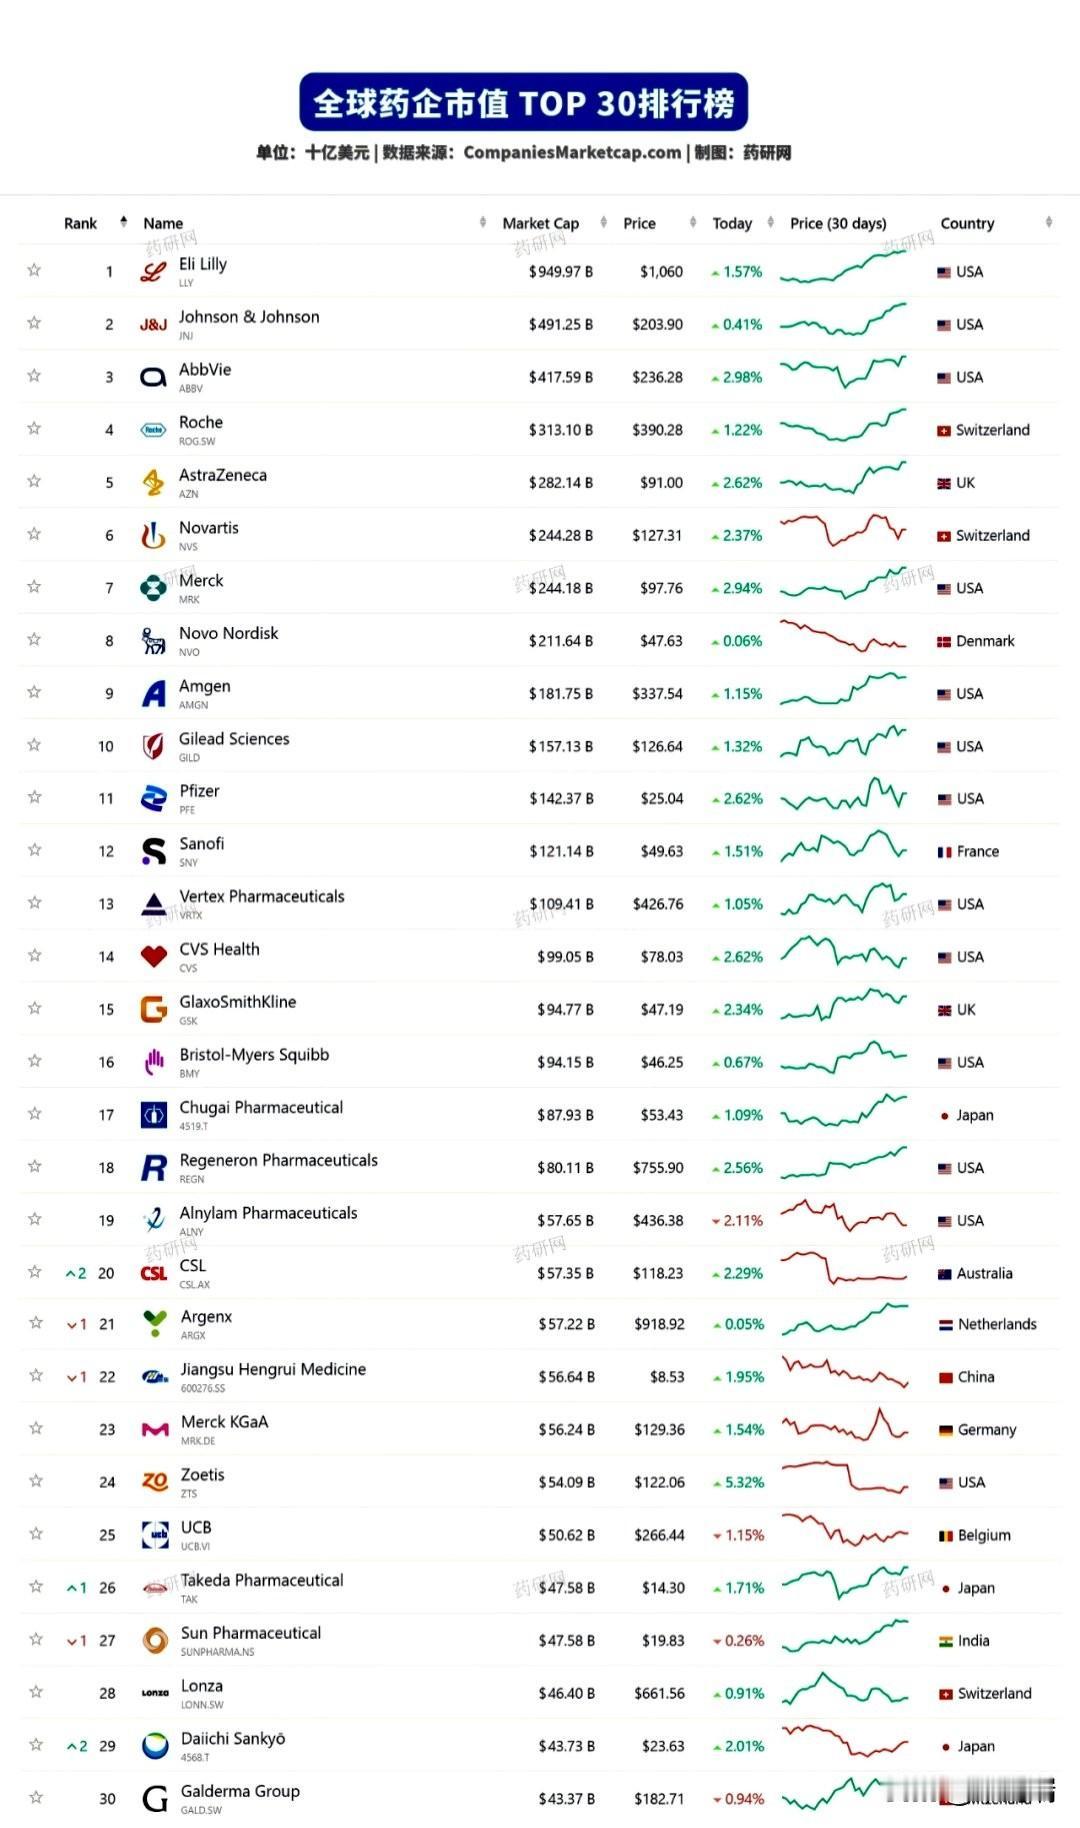Sort by Price column header

click(x=639, y=223)
